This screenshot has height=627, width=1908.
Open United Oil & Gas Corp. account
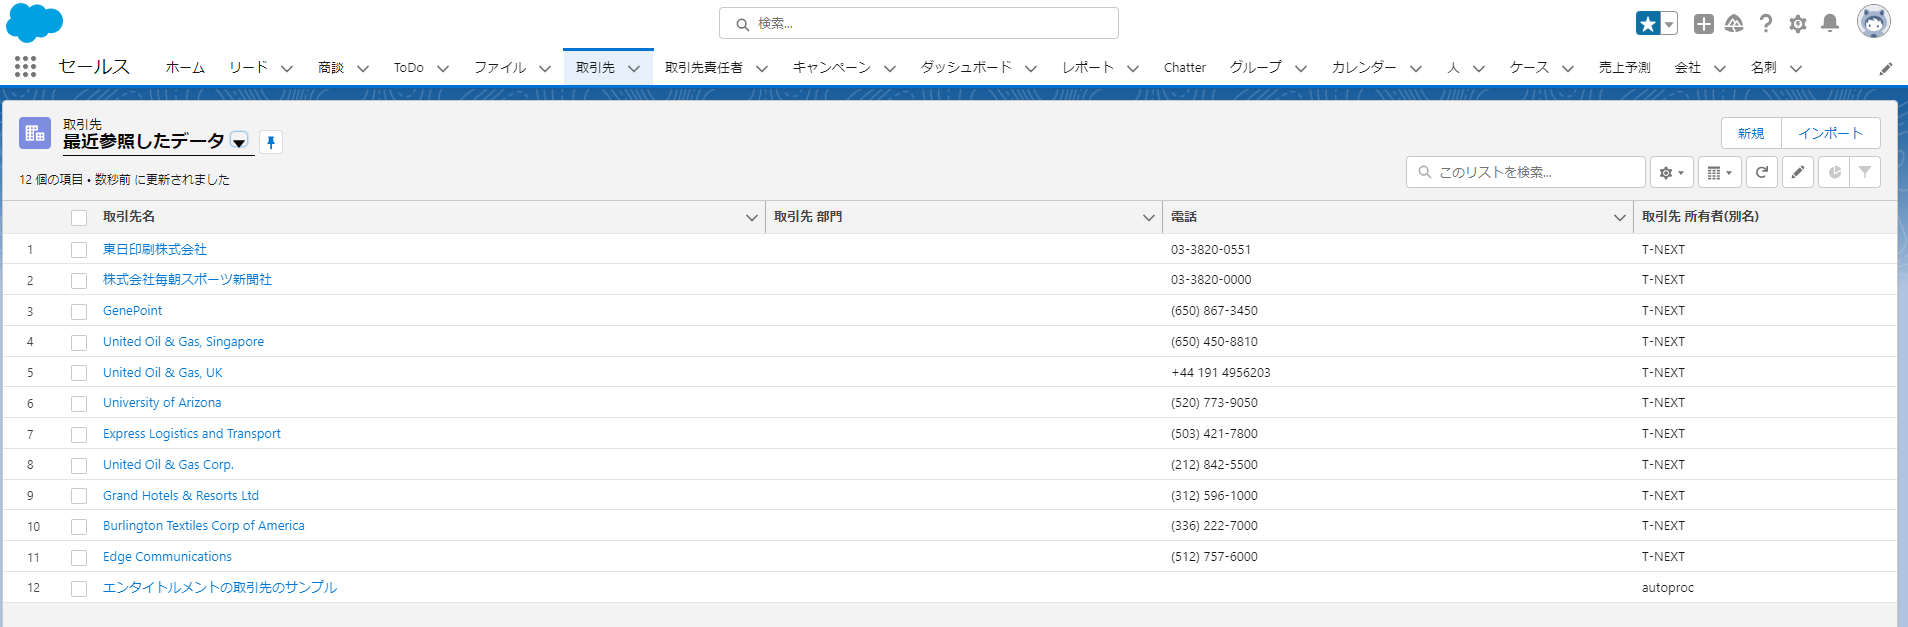(x=168, y=465)
